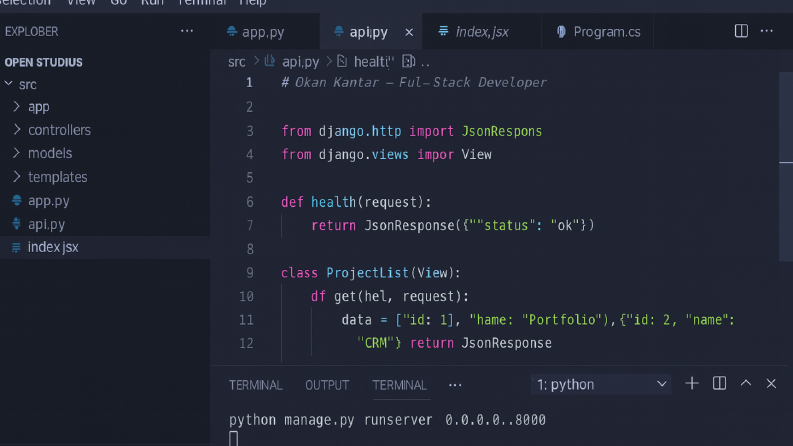Open the Terminal menu
This screenshot has width=793, height=446.
point(202,3)
